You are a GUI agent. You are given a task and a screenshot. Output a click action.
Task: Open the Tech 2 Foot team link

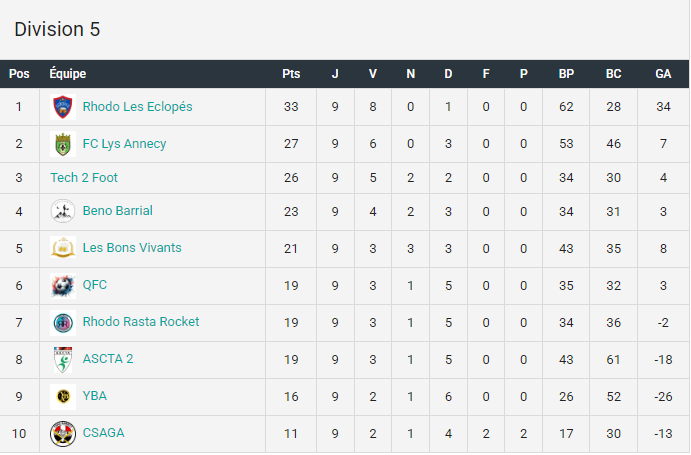[84, 177]
